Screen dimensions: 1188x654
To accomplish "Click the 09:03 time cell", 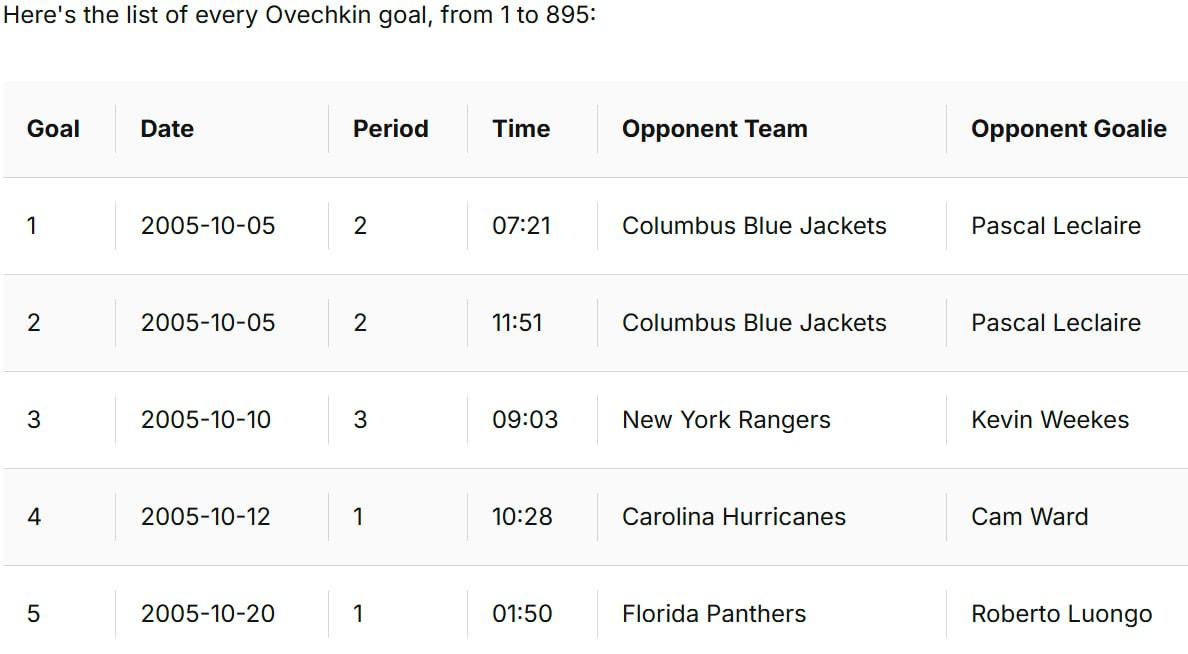I will 525,420.
